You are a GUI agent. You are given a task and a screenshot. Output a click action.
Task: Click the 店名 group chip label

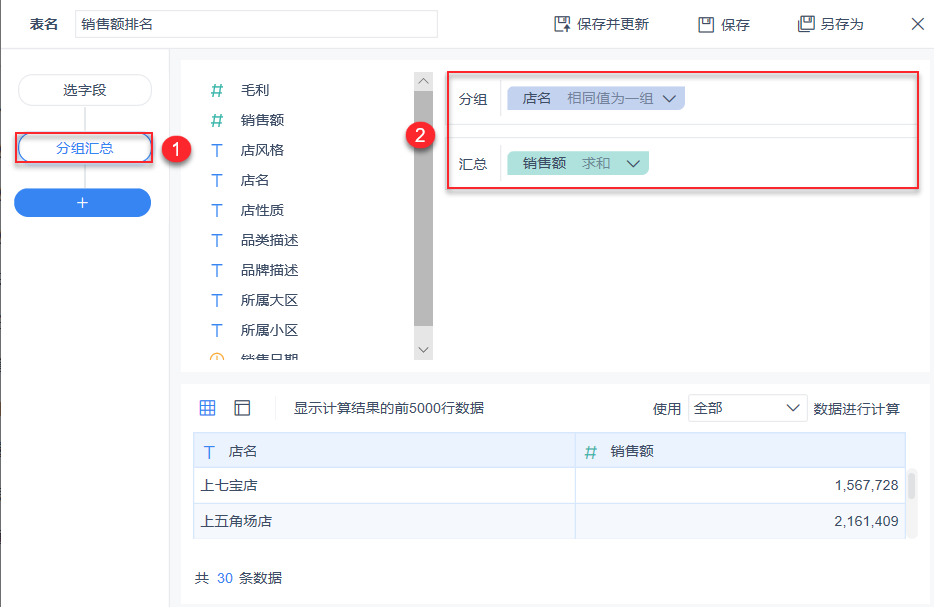tap(537, 98)
